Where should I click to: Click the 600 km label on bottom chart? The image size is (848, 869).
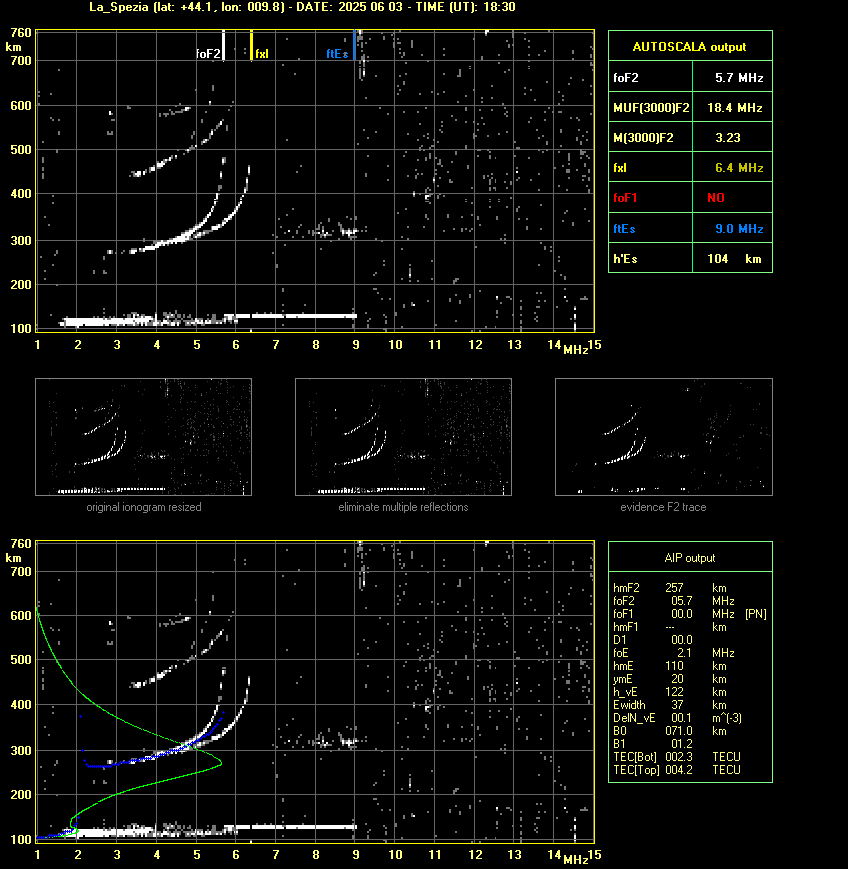point(21,616)
